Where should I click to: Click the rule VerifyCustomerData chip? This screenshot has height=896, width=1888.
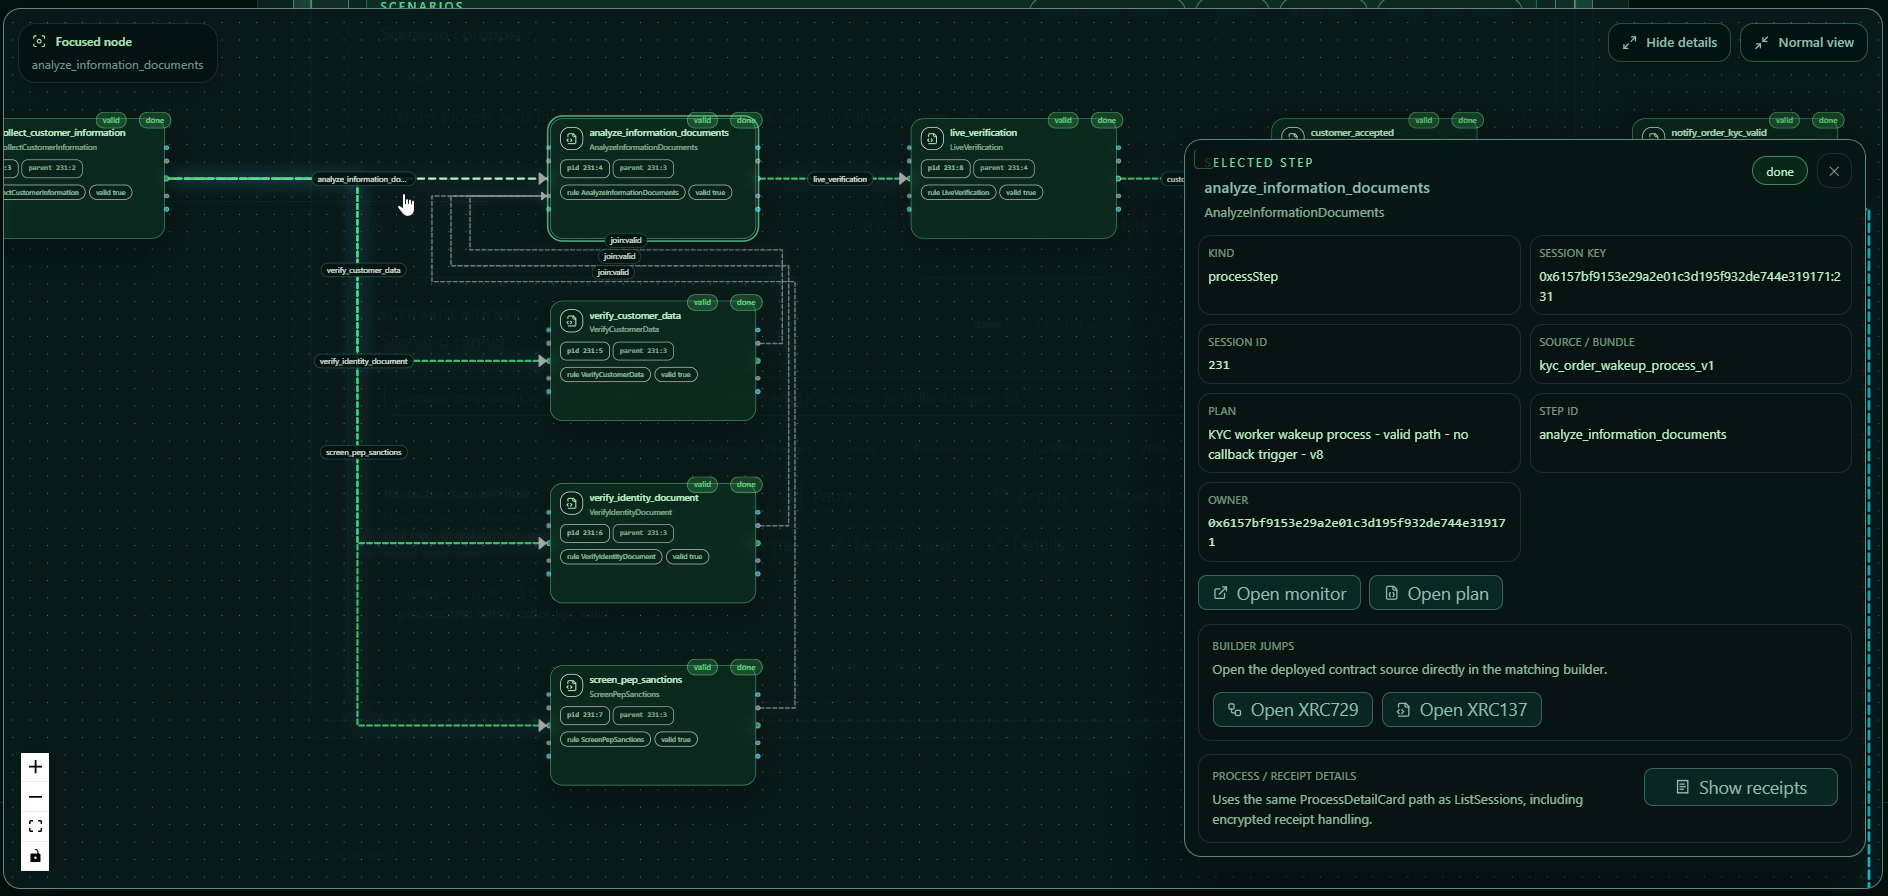click(x=605, y=374)
